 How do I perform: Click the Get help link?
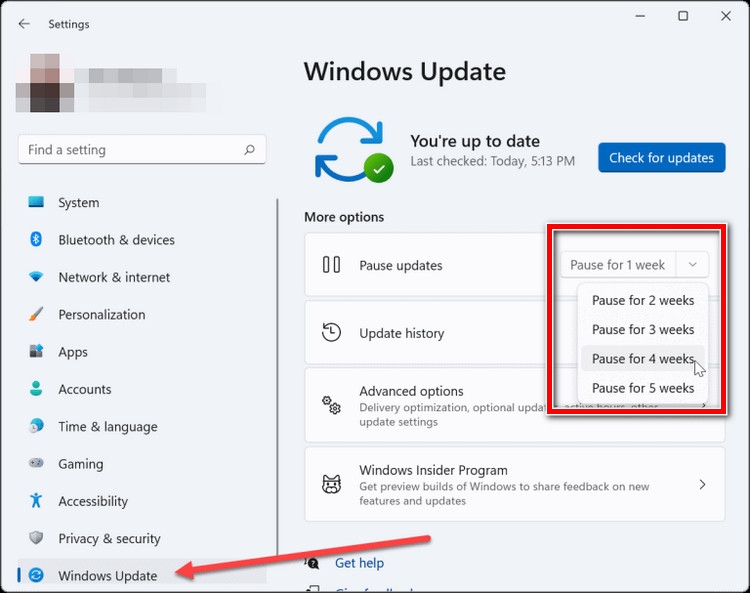359,563
